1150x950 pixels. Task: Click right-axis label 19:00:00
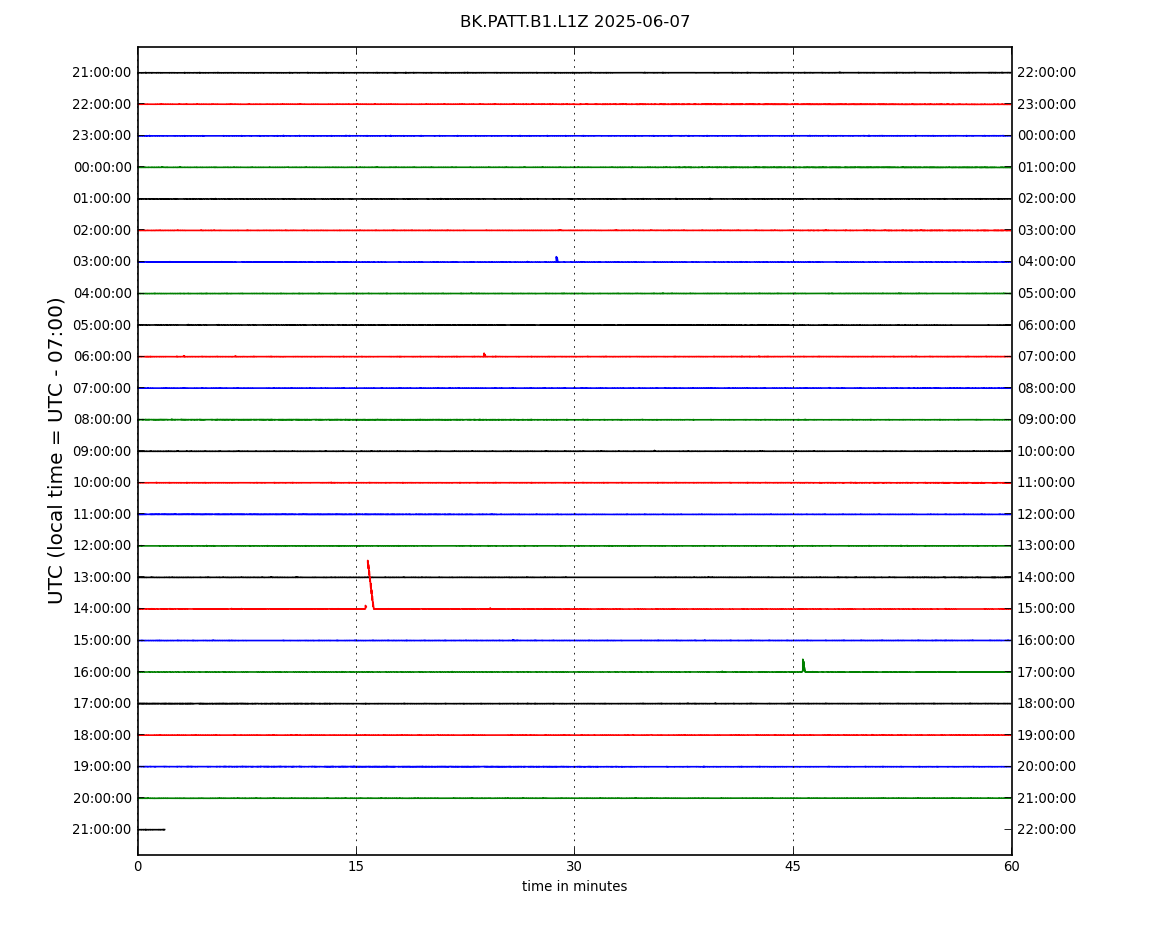(x=1047, y=735)
